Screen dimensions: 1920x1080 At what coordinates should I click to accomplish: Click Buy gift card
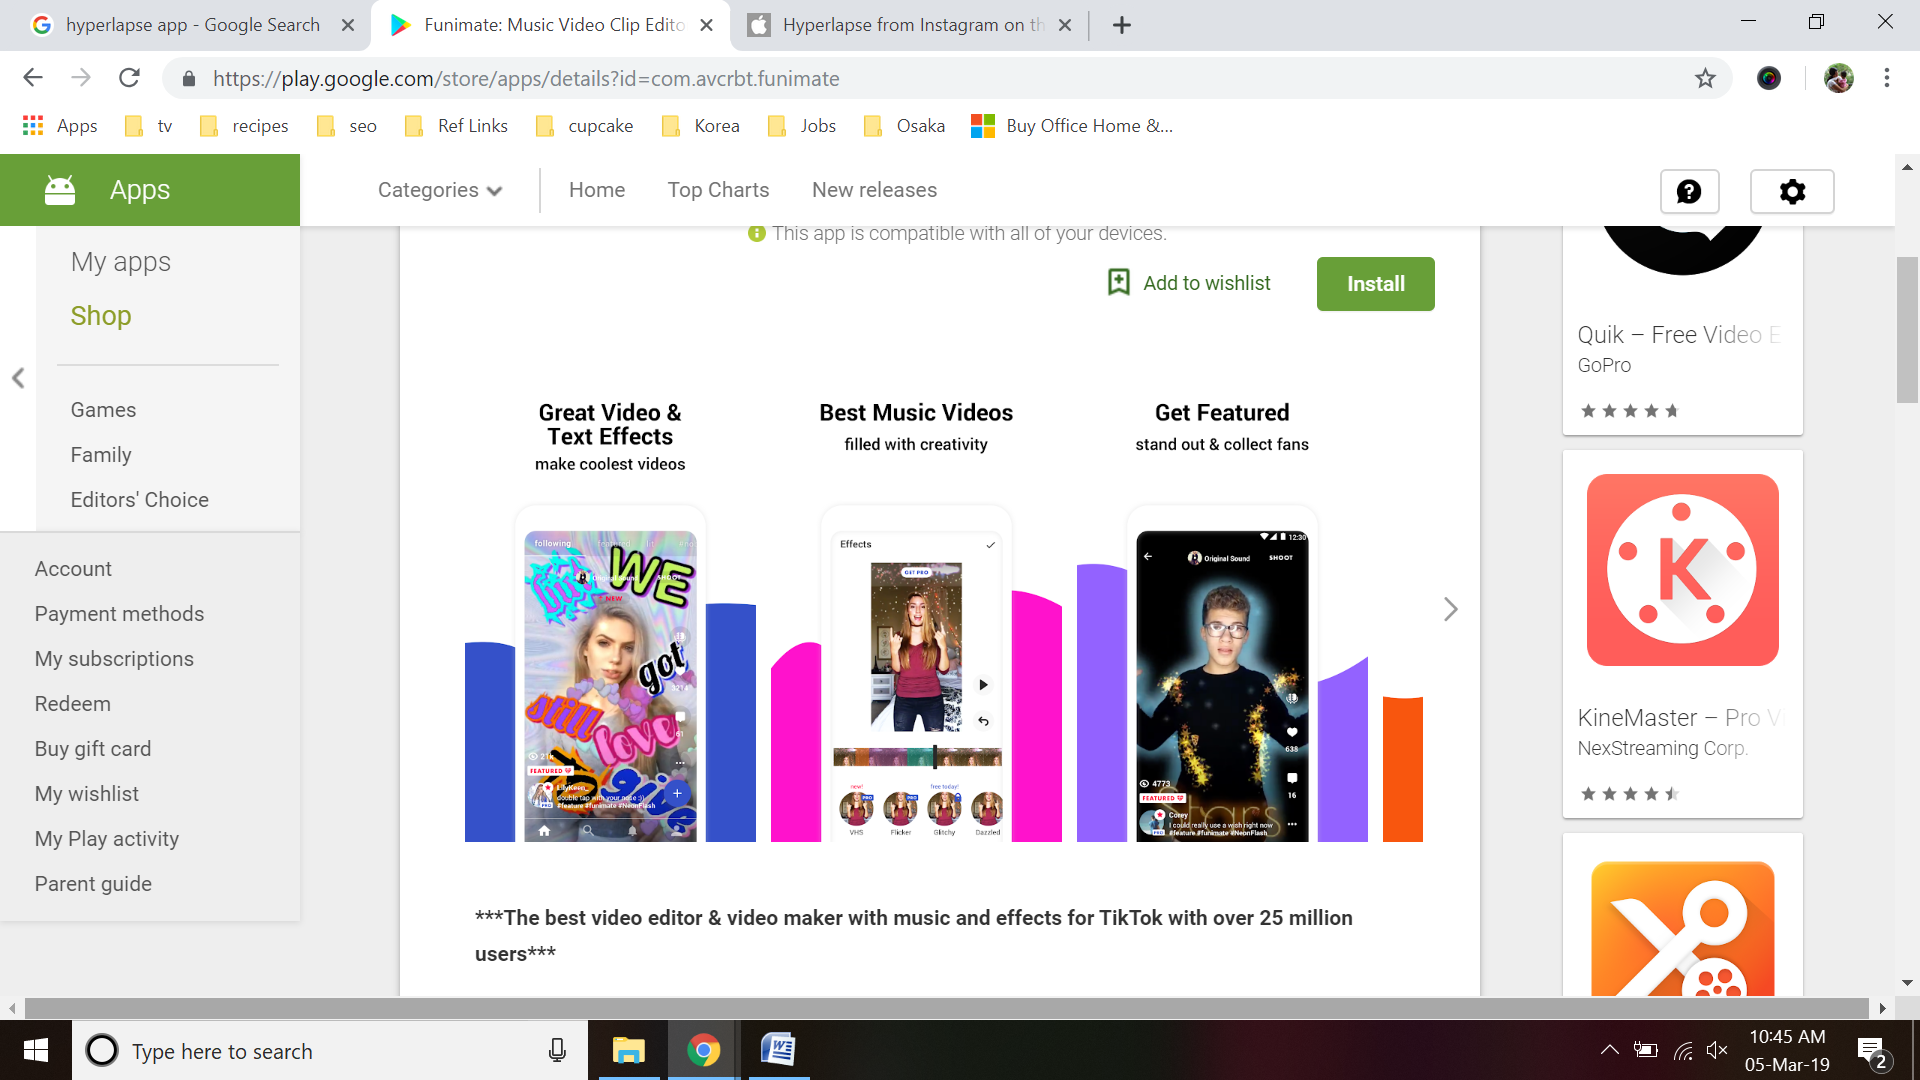coord(93,749)
